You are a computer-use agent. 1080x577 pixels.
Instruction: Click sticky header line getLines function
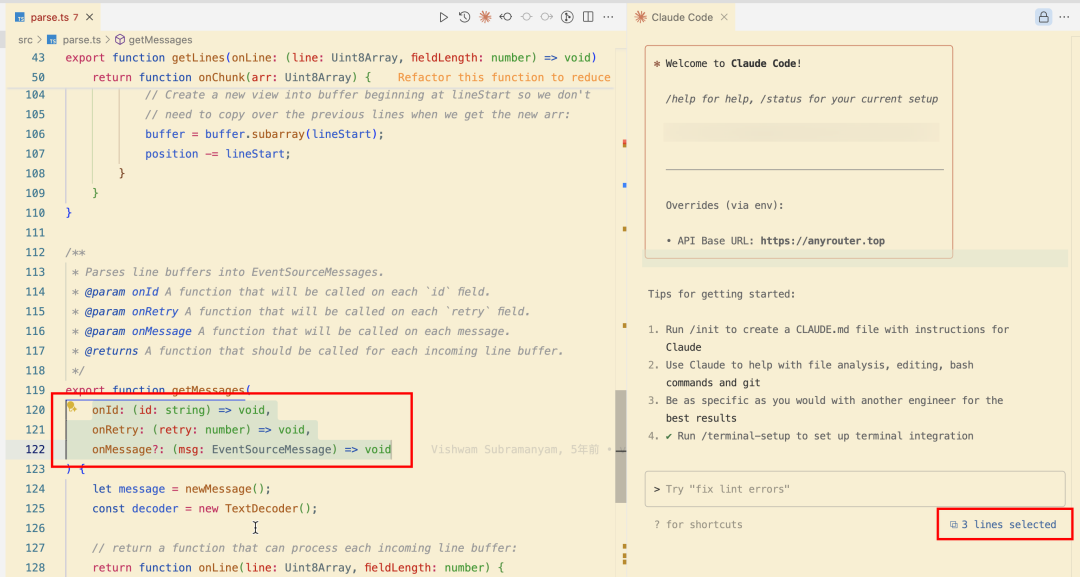(331, 58)
